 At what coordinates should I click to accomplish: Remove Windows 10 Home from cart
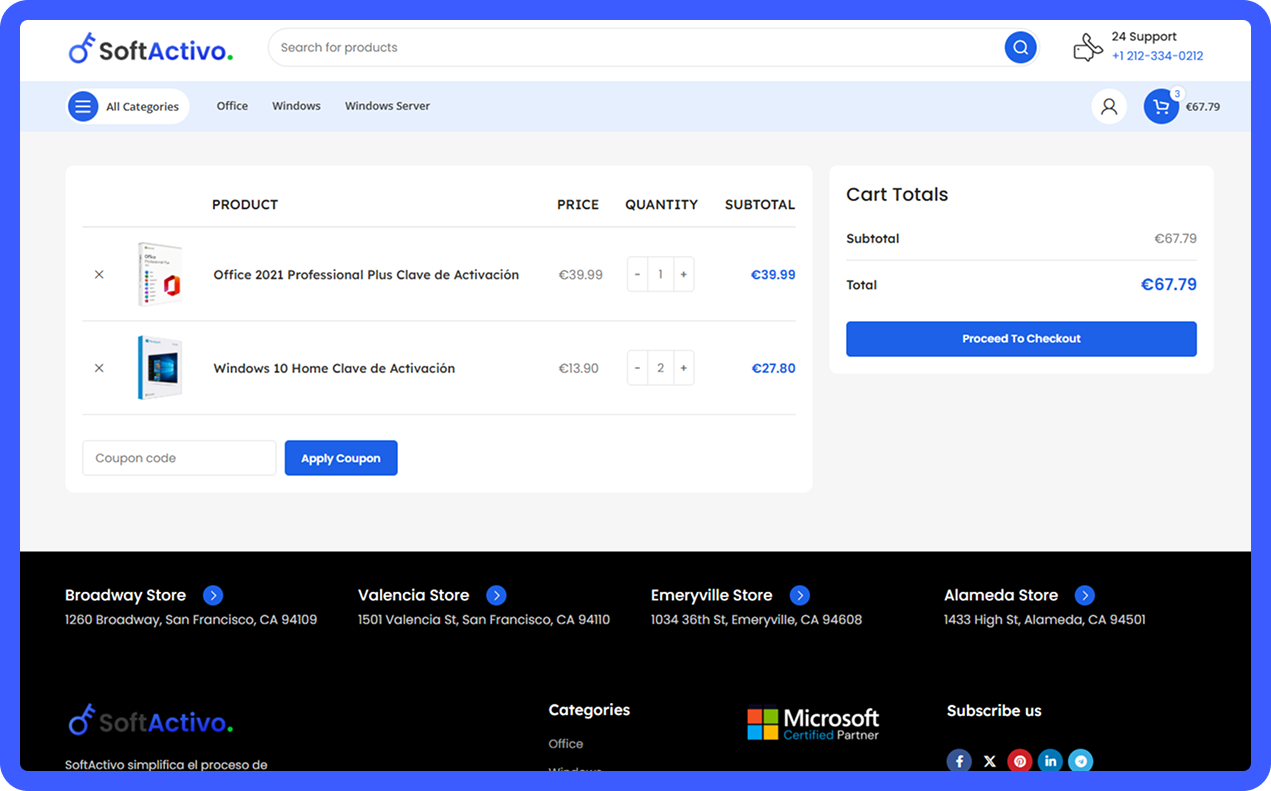[99, 368]
